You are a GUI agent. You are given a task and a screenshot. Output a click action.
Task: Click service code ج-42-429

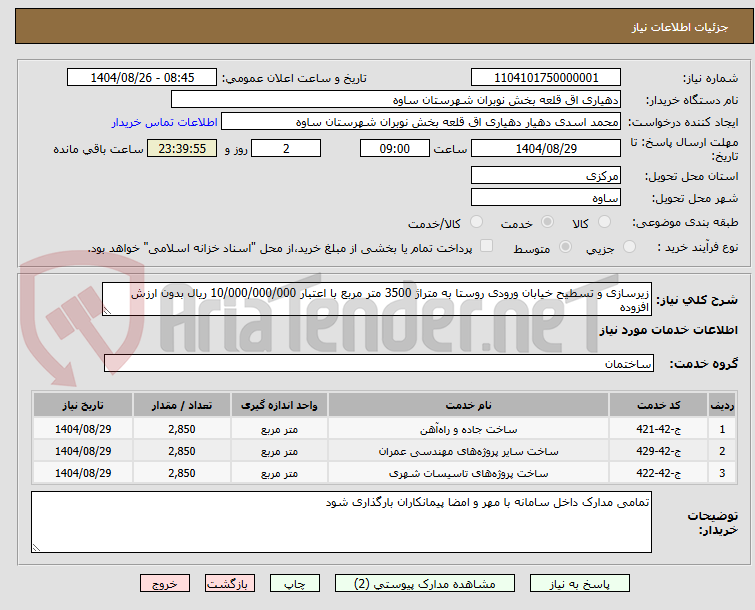click(658, 451)
